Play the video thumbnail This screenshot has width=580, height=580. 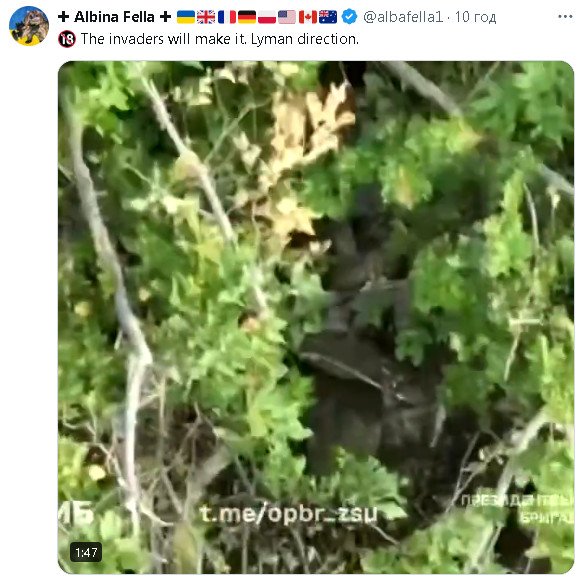tap(316, 317)
